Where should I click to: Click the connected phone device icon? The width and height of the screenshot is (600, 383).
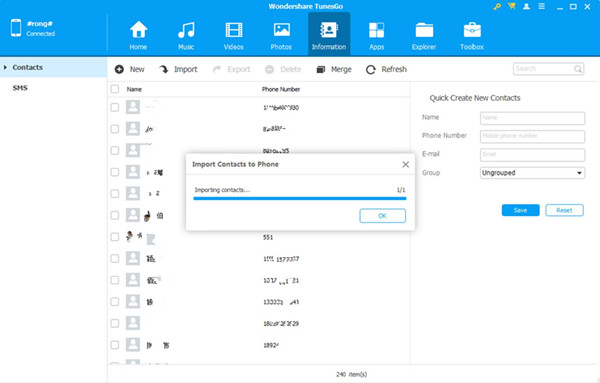pyautogui.click(x=16, y=28)
